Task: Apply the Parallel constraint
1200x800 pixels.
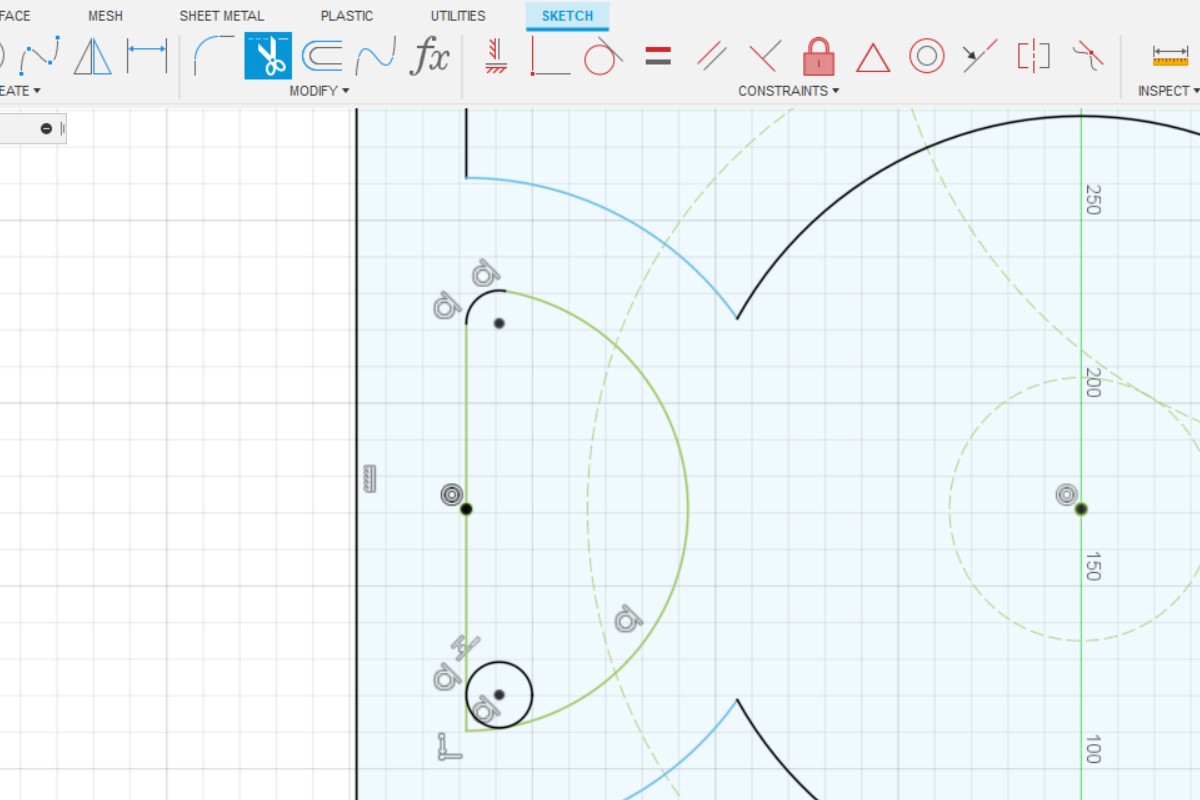Action: pos(711,55)
